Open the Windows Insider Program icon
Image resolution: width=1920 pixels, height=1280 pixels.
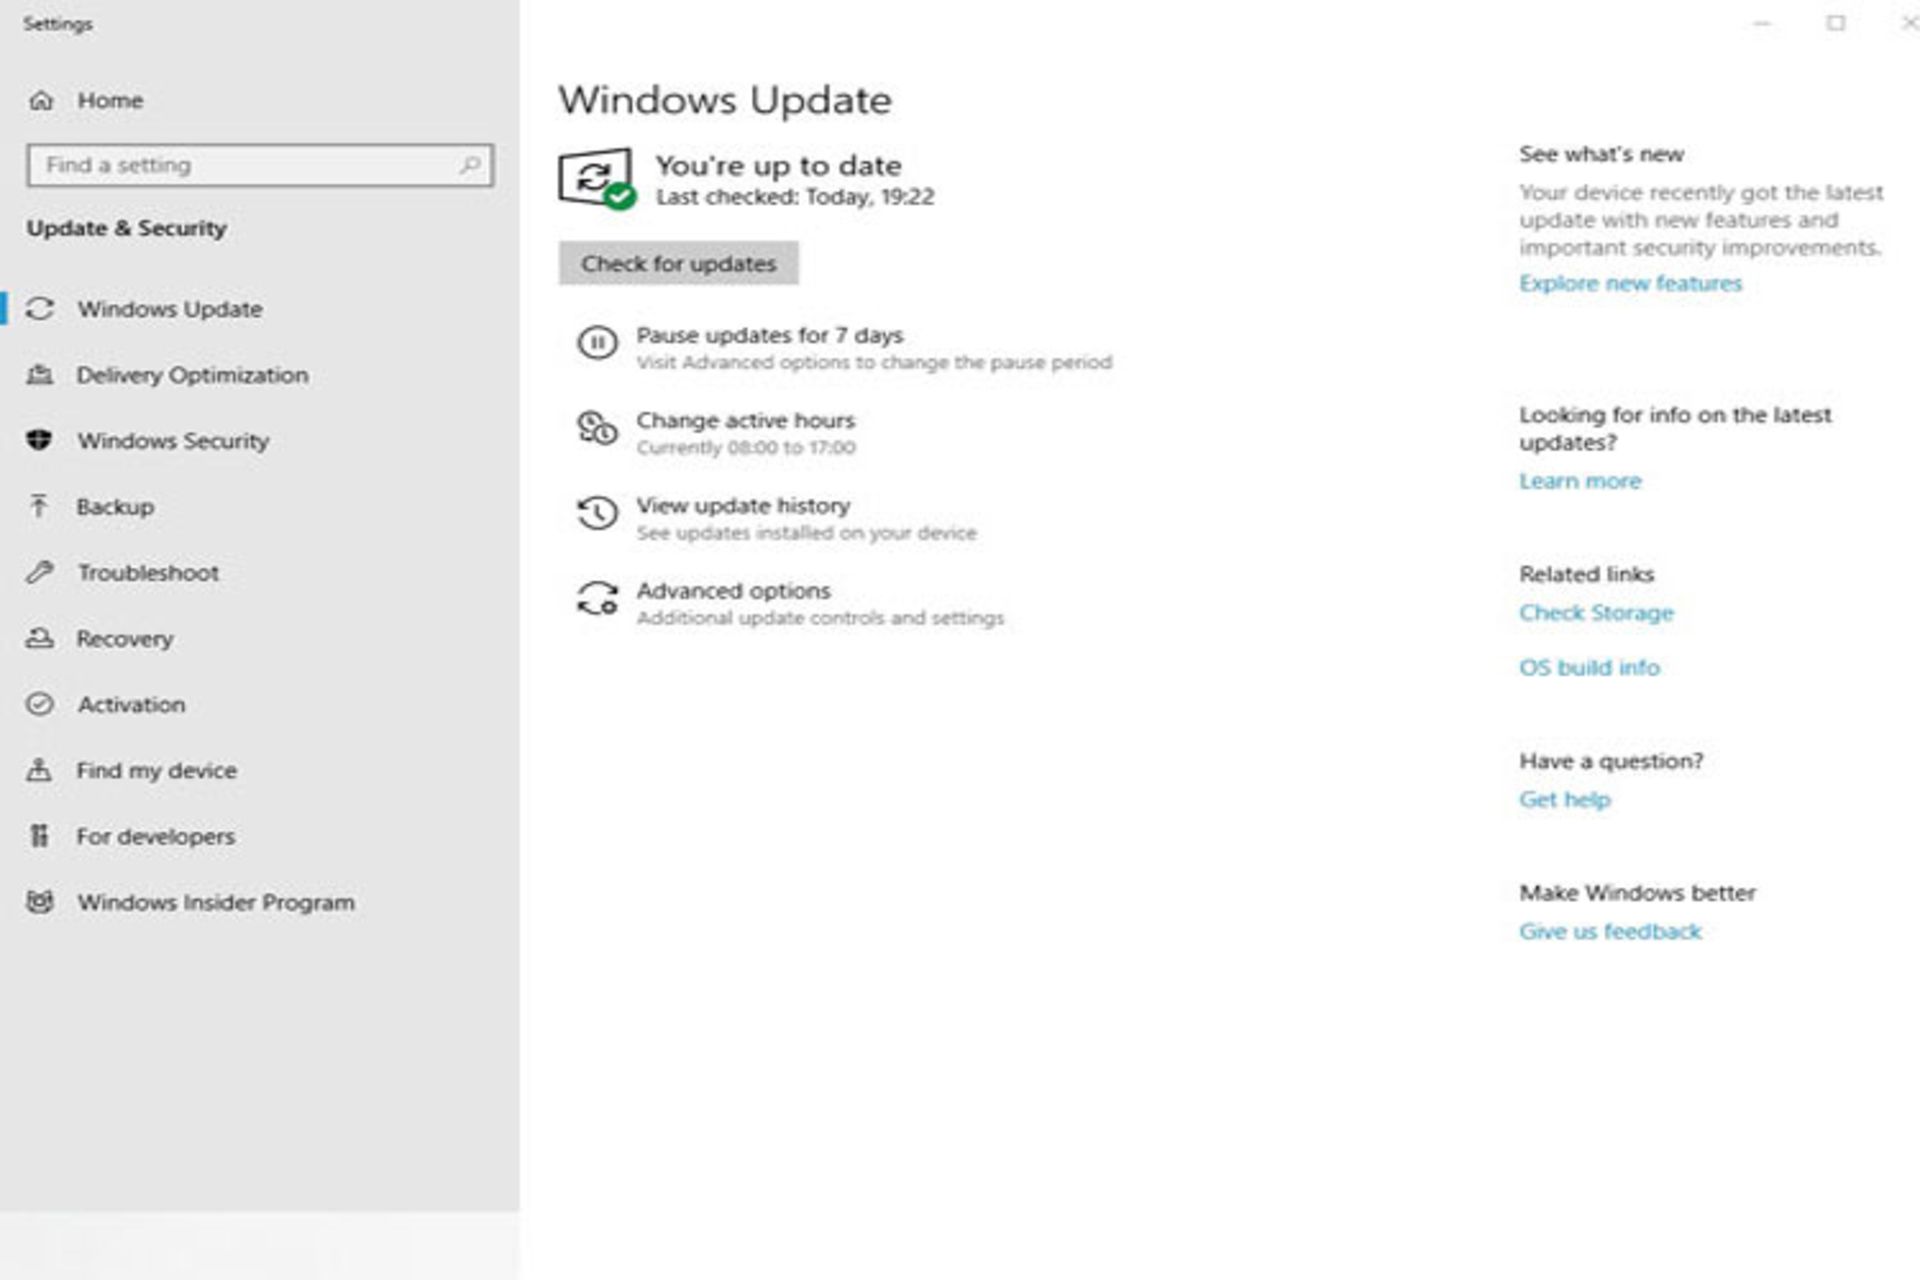(x=39, y=902)
